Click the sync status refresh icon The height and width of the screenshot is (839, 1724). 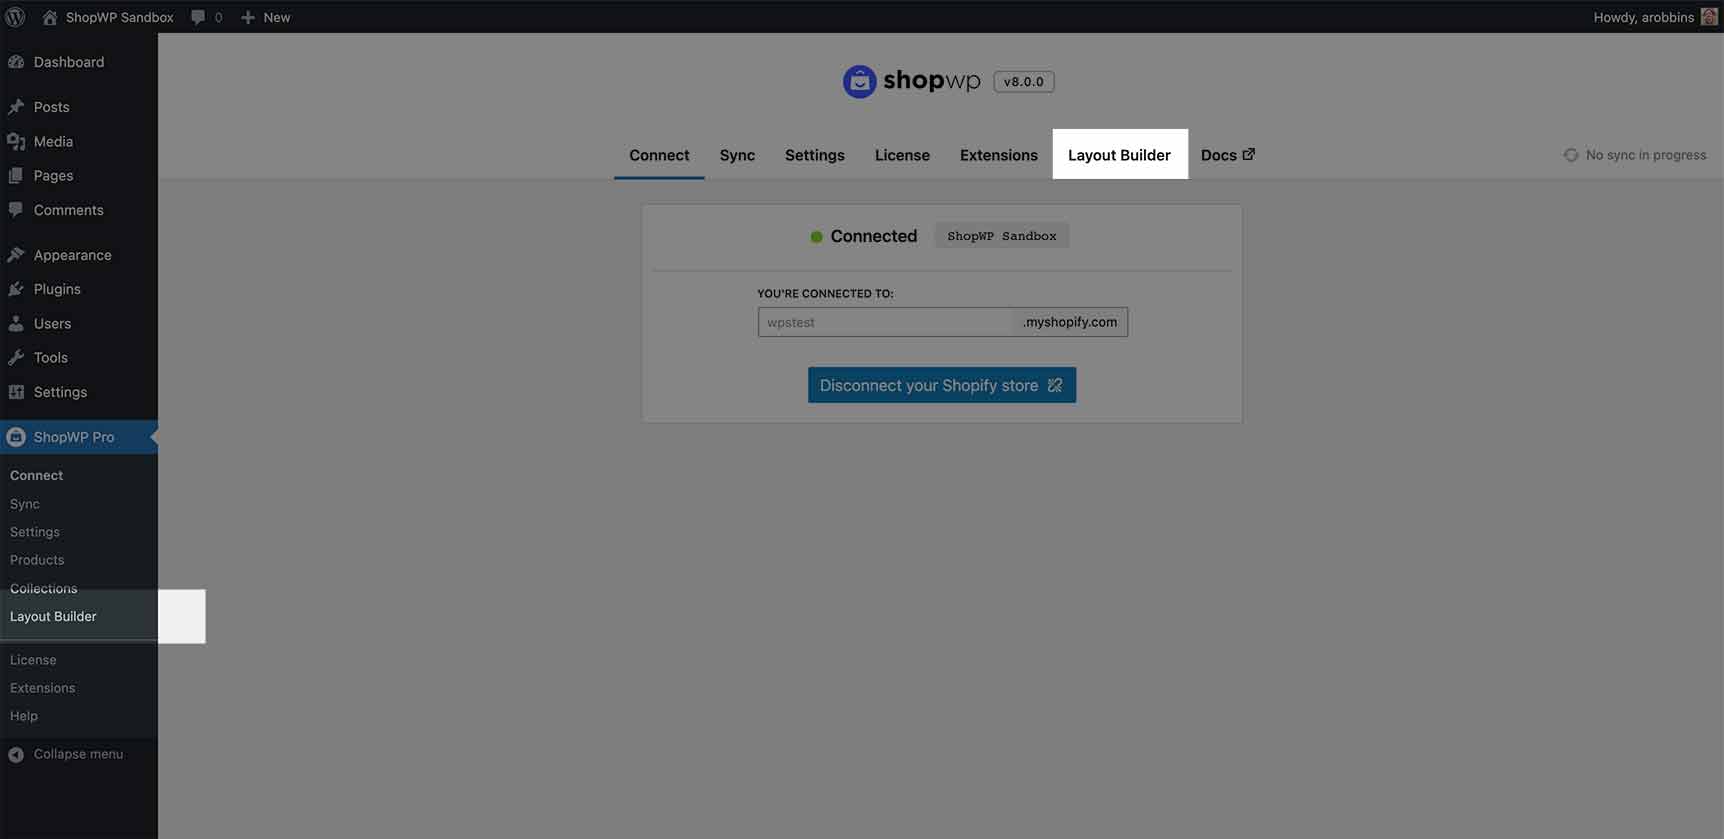pos(1571,155)
